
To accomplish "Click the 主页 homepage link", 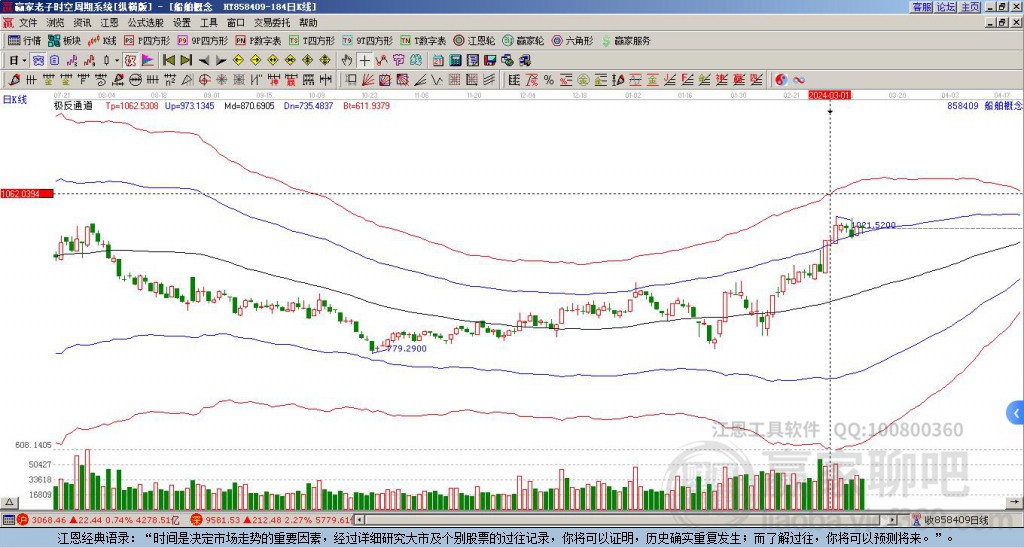I will pyautogui.click(x=970, y=7).
